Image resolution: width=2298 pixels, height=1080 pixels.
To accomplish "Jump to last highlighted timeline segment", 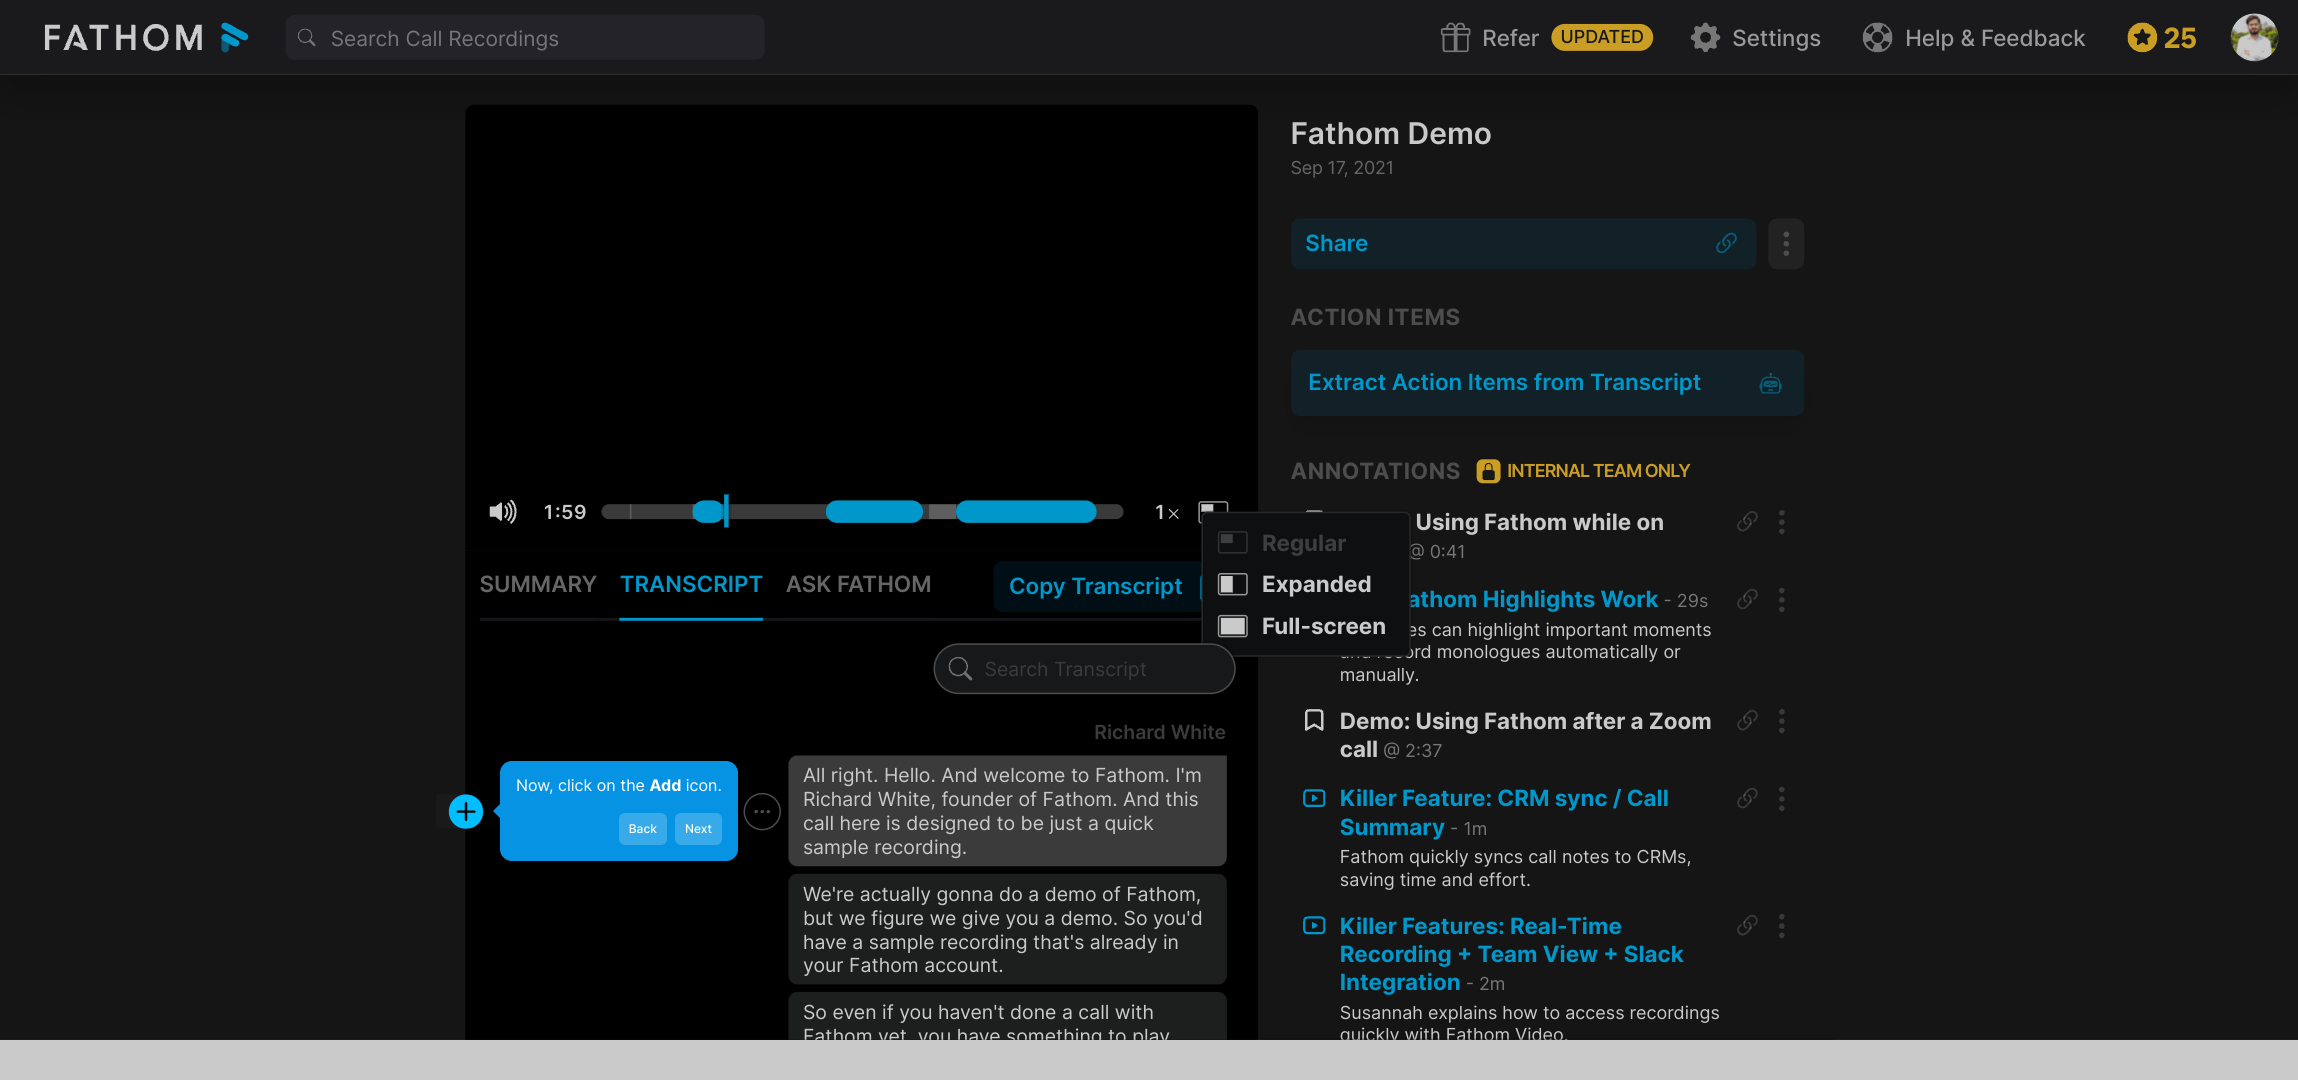I will (1026, 512).
